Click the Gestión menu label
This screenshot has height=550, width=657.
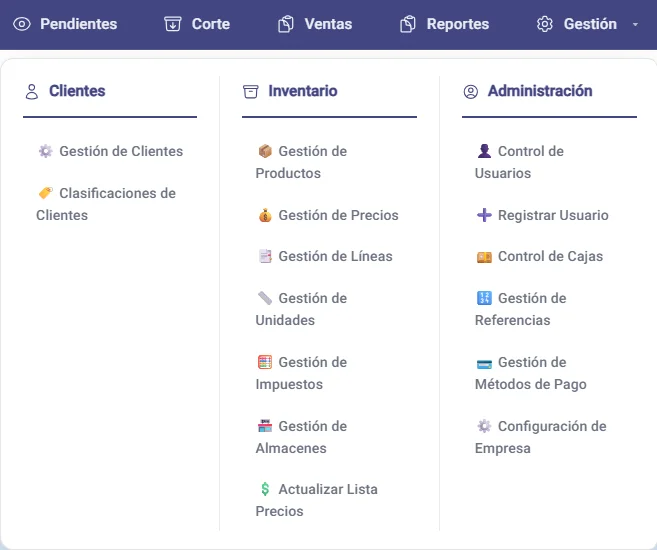[x=590, y=24]
